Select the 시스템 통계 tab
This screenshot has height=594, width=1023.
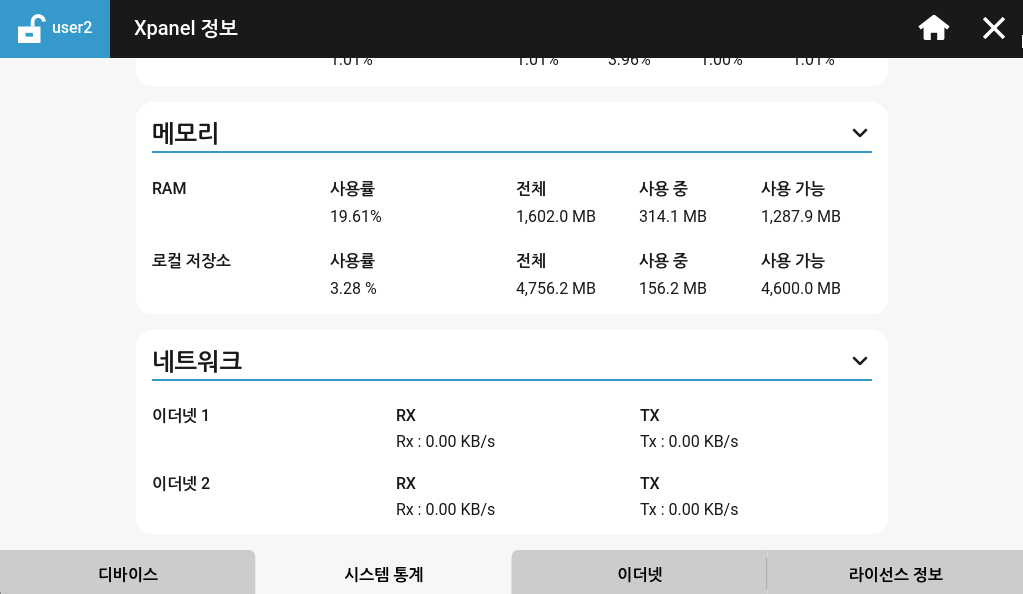384,574
